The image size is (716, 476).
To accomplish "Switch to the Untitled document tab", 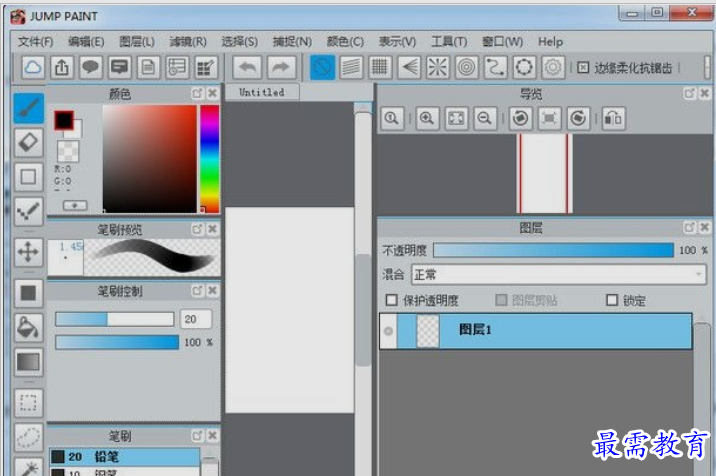I will pyautogui.click(x=262, y=92).
